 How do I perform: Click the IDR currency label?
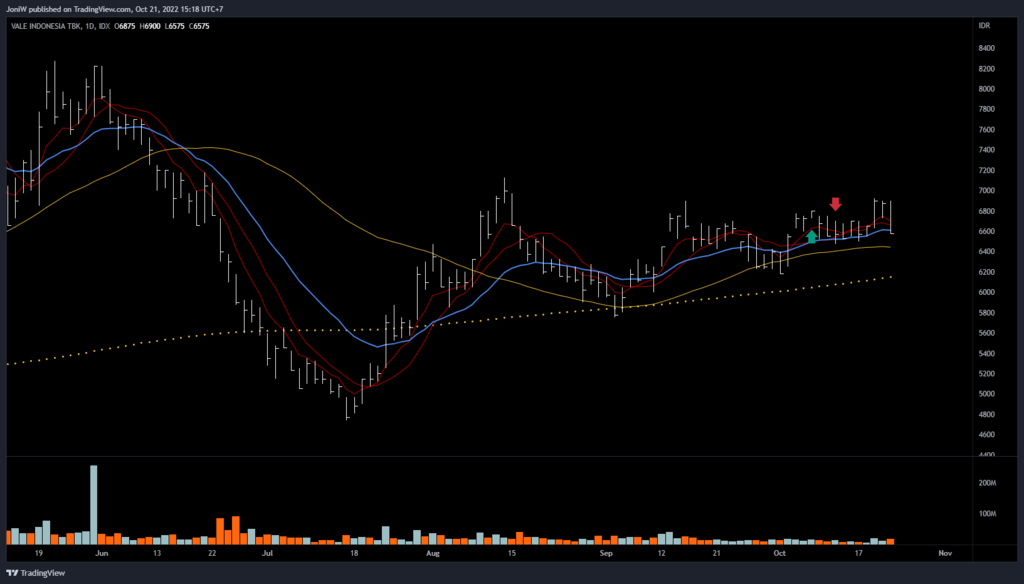tap(984, 22)
